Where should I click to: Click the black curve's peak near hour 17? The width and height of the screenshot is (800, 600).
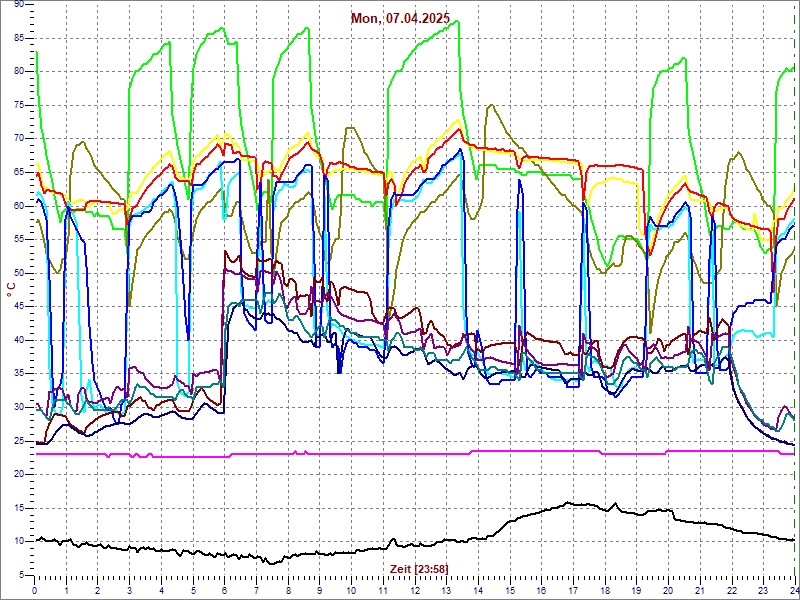570,503
